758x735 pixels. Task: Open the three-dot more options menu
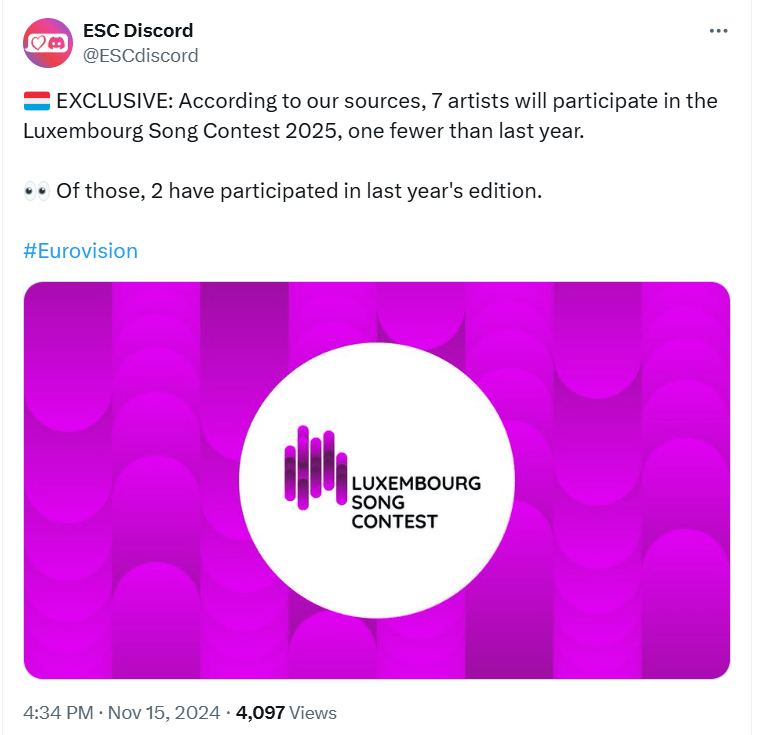pyautogui.click(x=718, y=31)
